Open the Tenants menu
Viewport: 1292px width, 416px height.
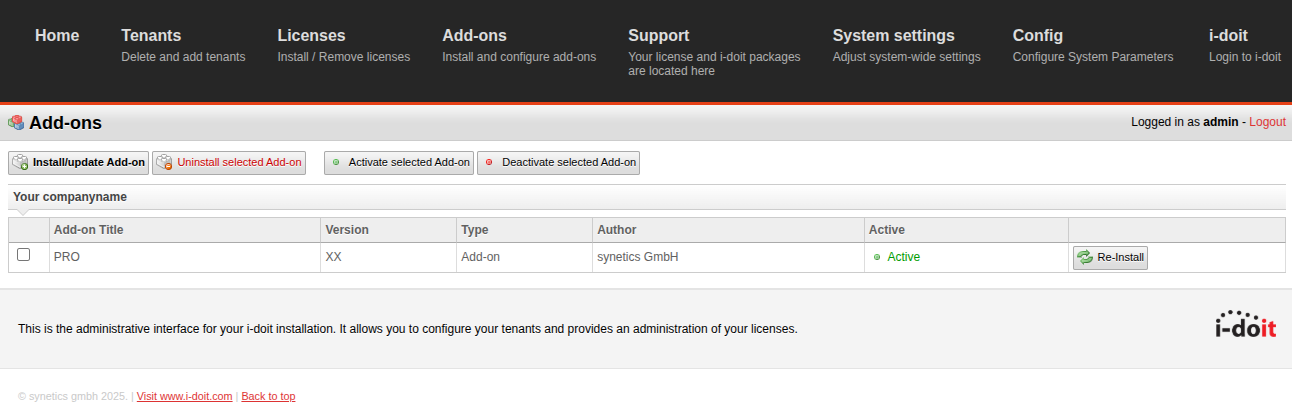pyautogui.click(x=151, y=36)
